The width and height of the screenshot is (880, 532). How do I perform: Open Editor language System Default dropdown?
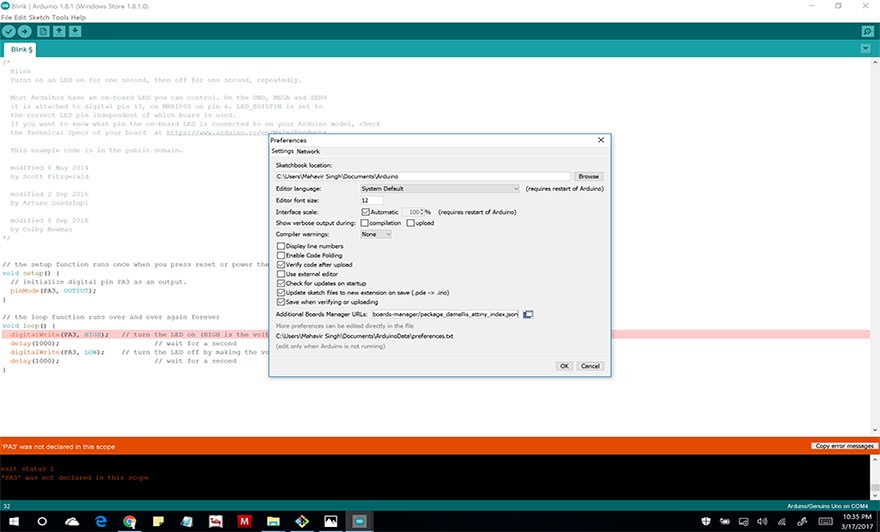click(440, 189)
